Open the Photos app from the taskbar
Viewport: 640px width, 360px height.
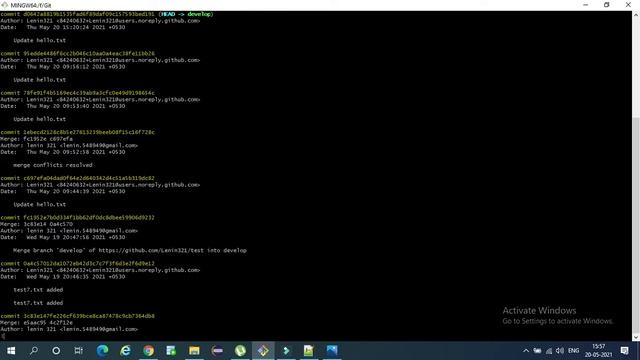click(x=332, y=350)
